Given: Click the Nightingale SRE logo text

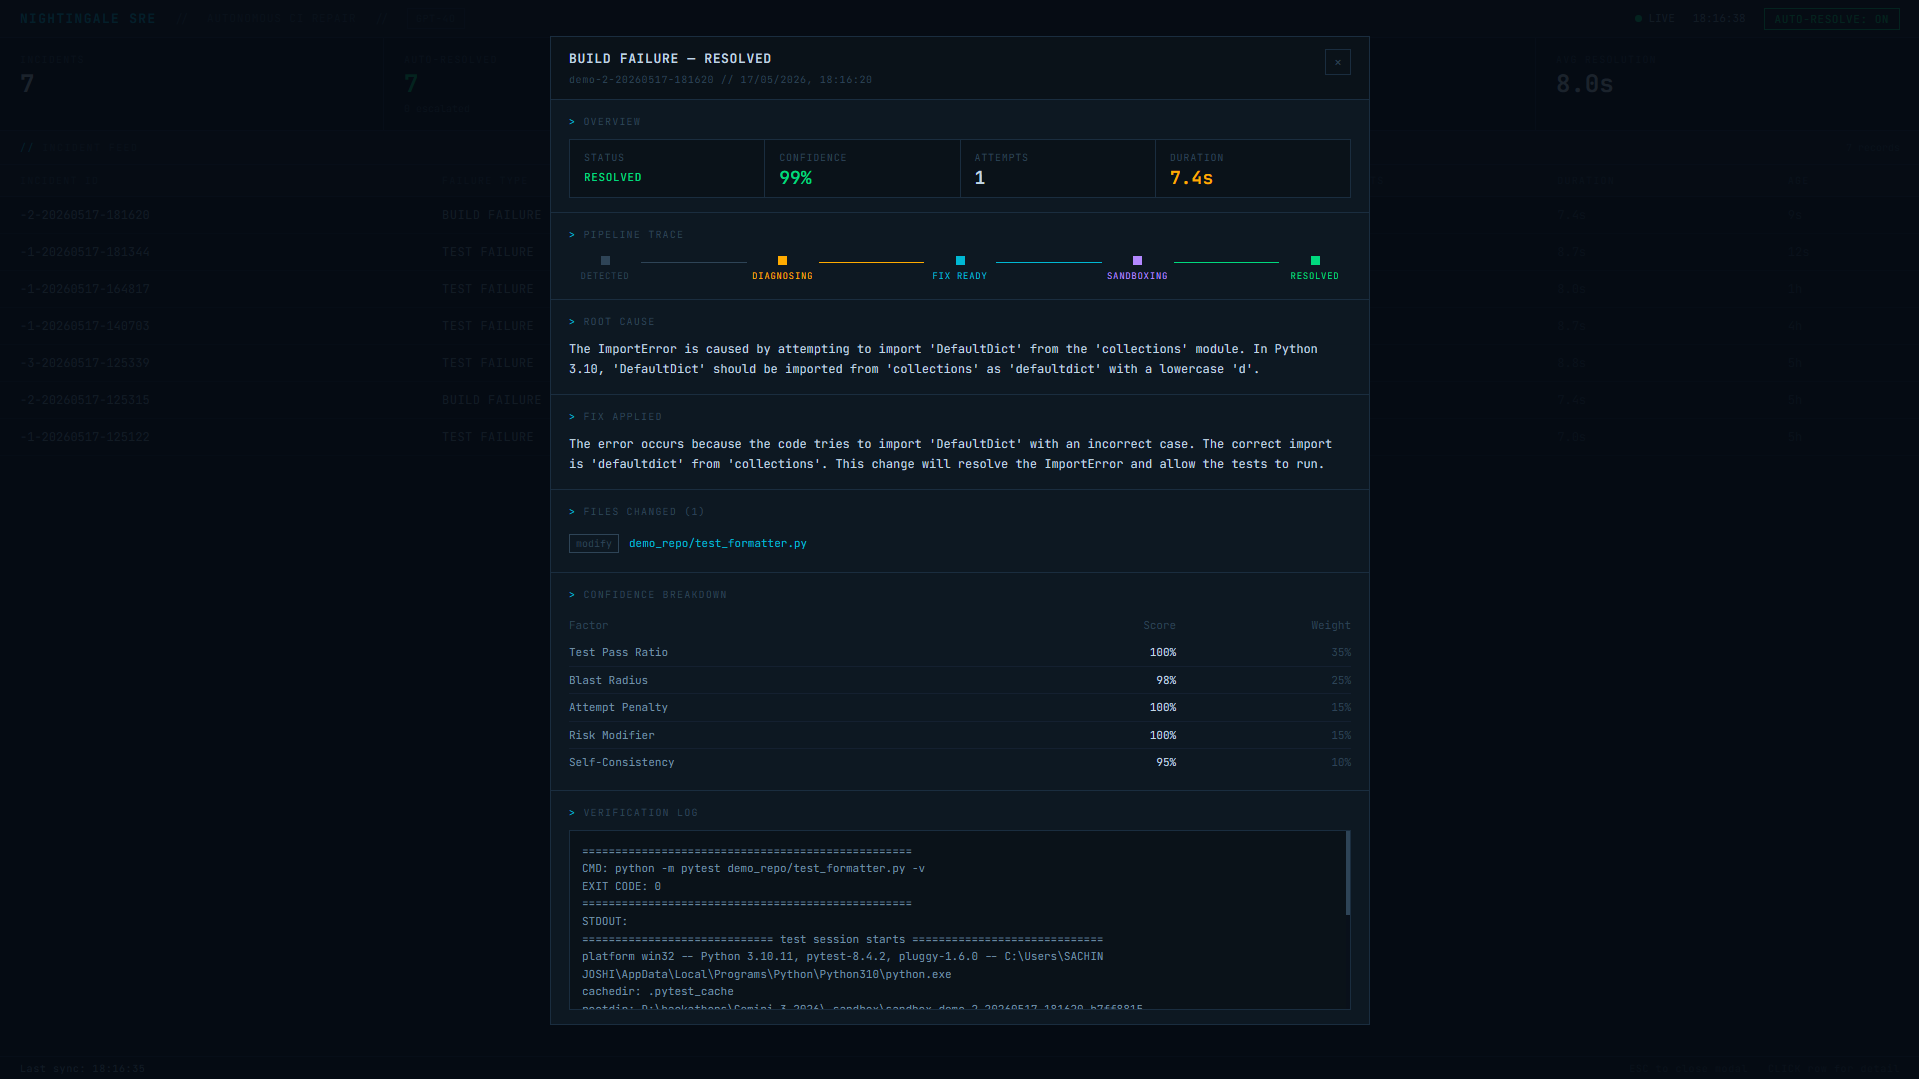Looking at the screenshot, I should tap(88, 19).
